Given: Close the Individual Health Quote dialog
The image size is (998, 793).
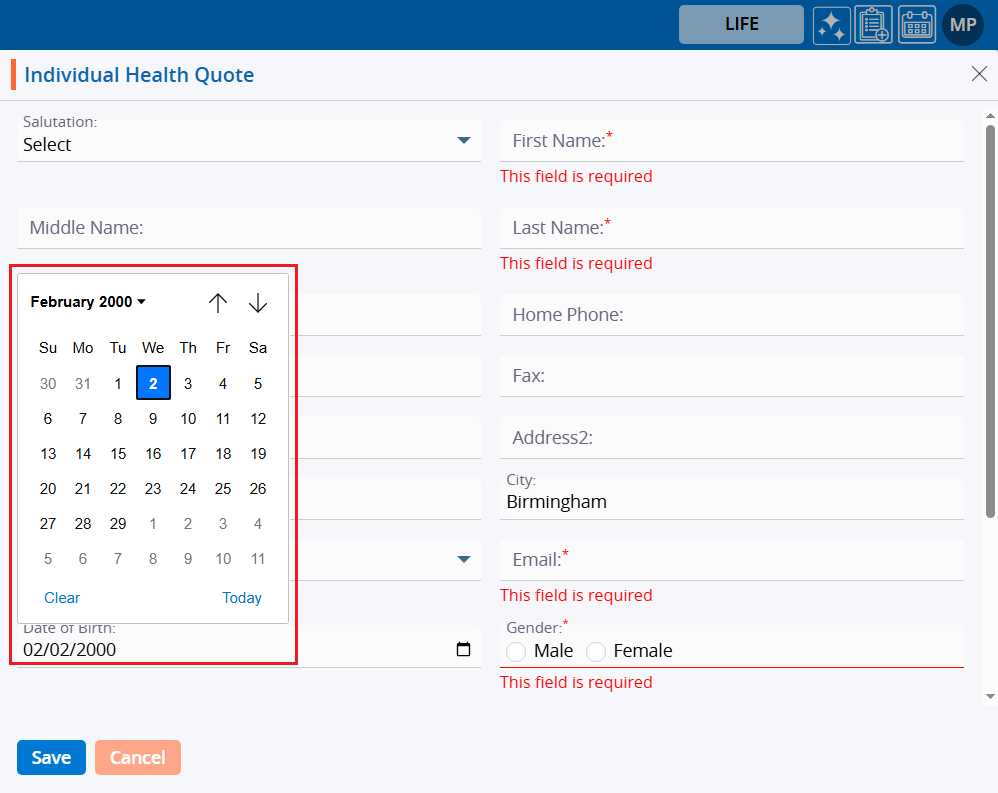Looking at the screenshot, I should pyautogui.click(x=979, y=74).
